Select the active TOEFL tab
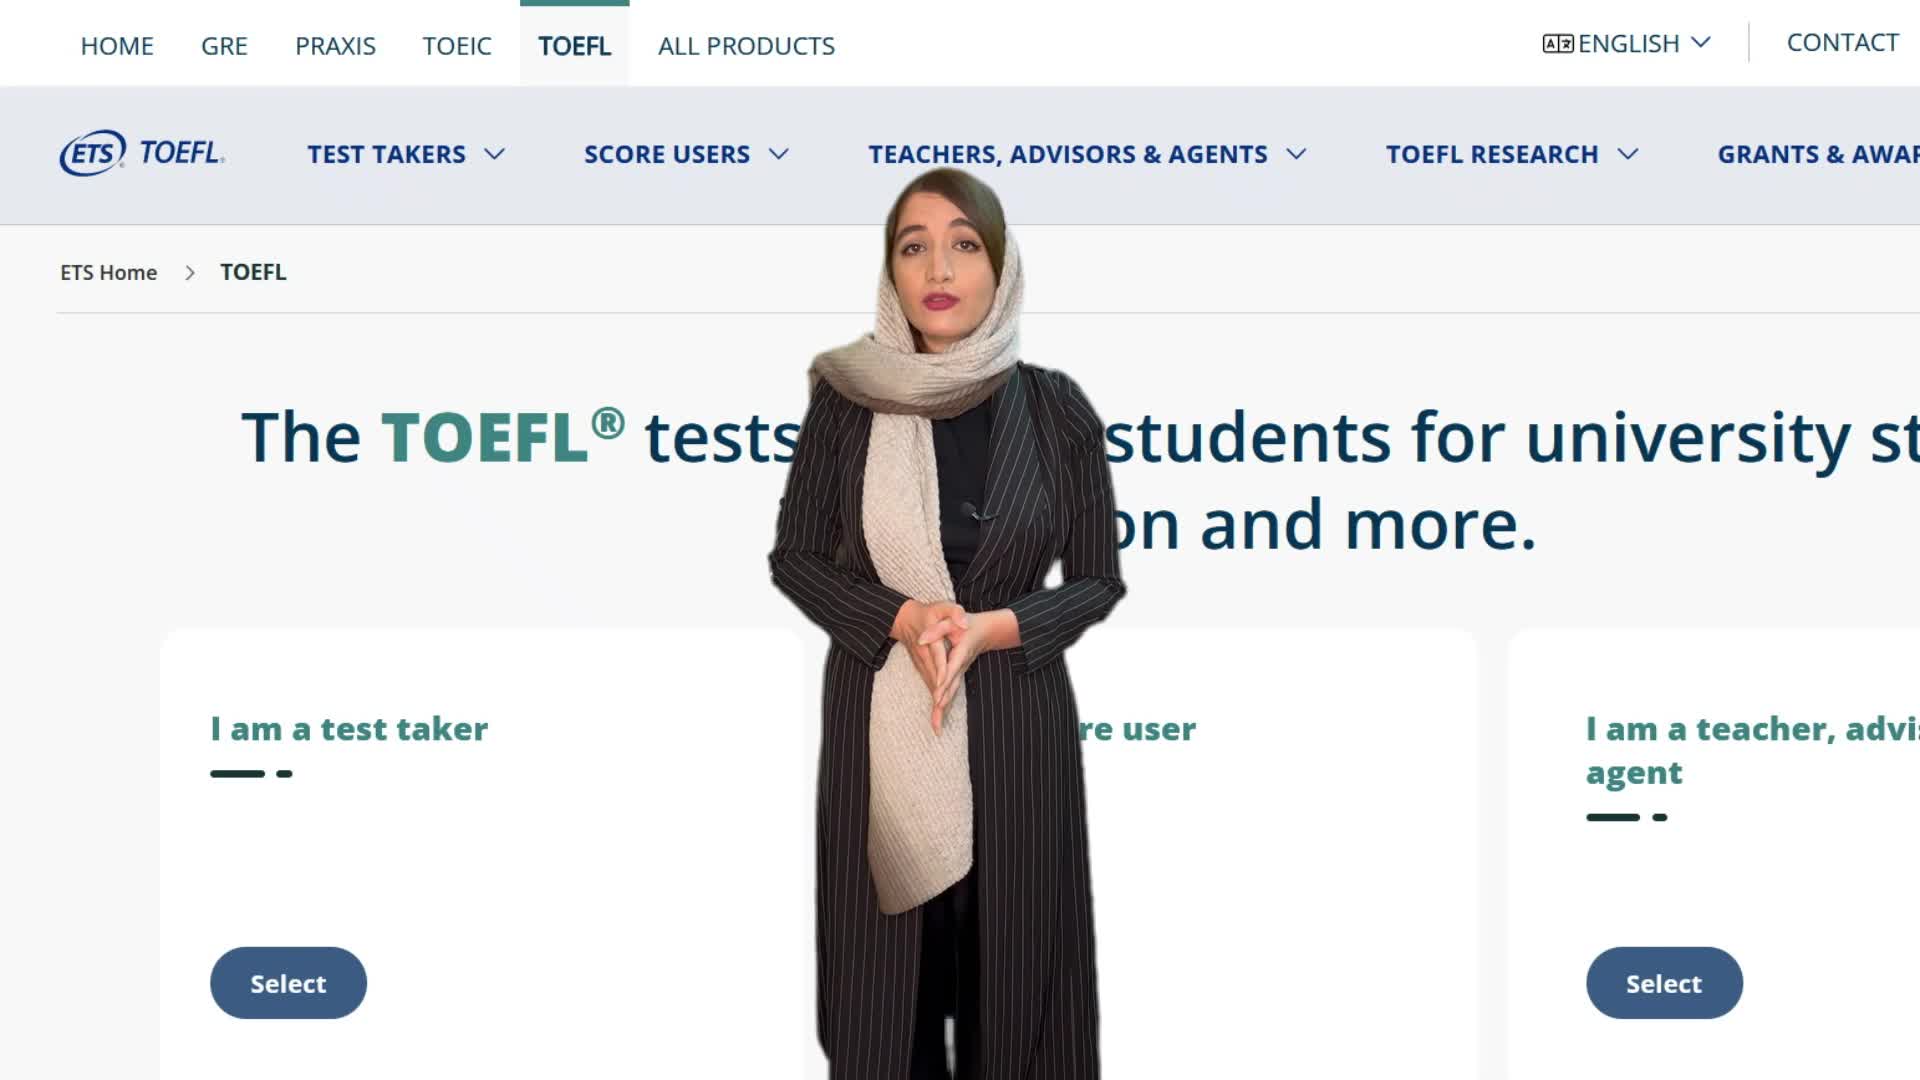The width and height of the screenshot is (1920, 1080). point(574,46)
